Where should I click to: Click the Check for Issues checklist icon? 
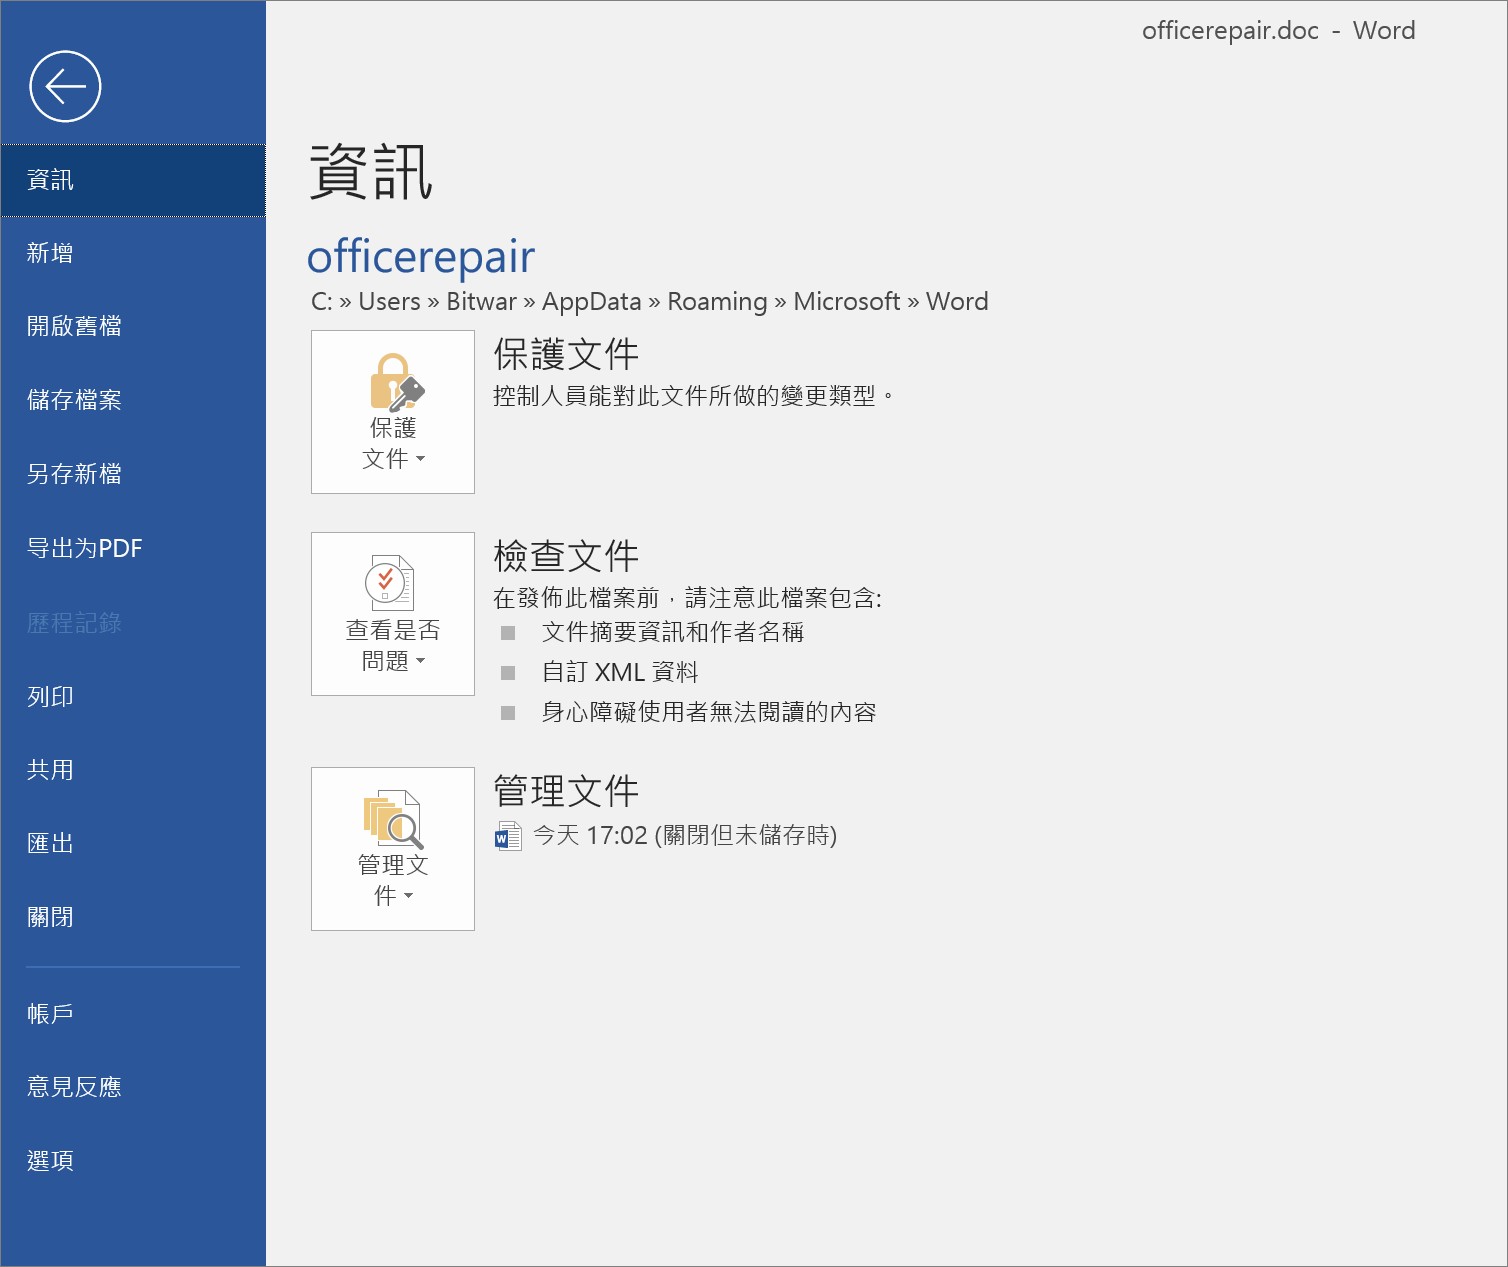[x=390, y=582]
